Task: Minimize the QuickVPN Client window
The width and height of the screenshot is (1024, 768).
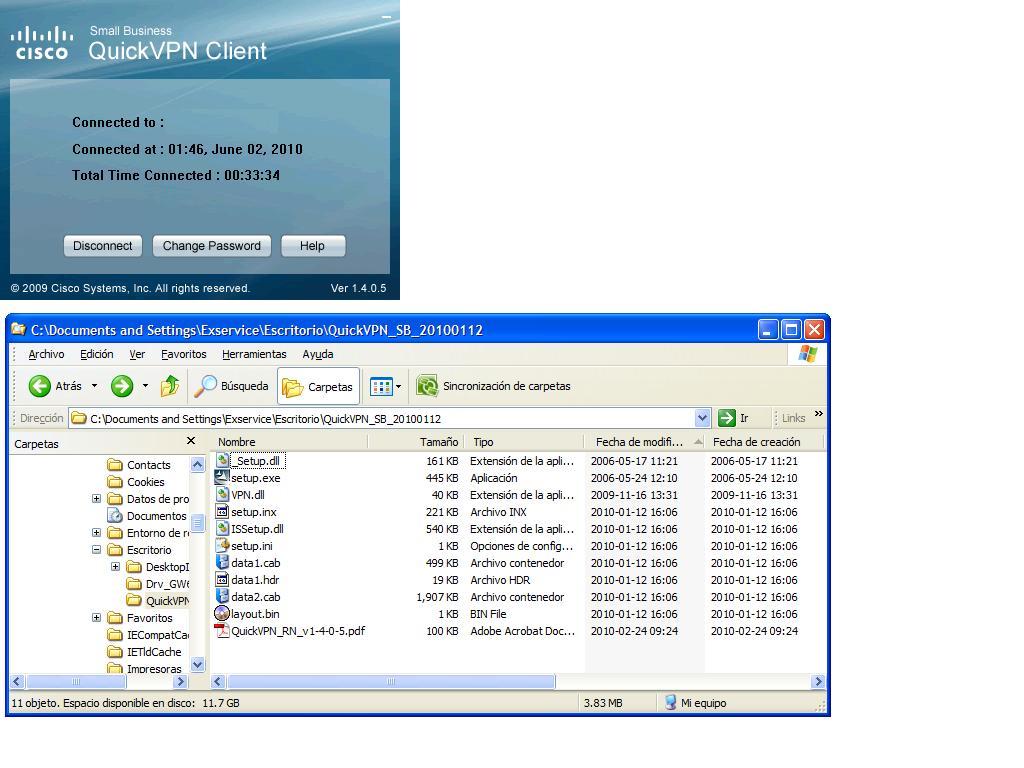Action: 387,16
